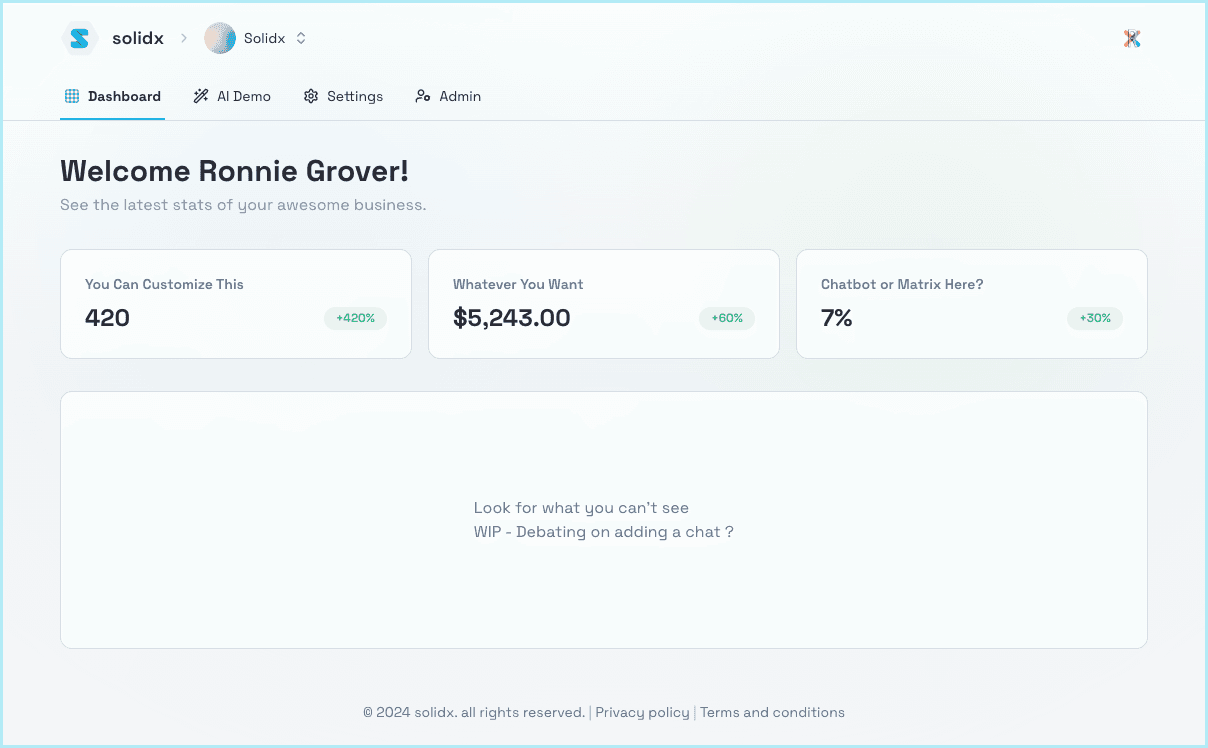Click the WIP chat placeholder panel text
1208x748 pixels.
[603, 532]
